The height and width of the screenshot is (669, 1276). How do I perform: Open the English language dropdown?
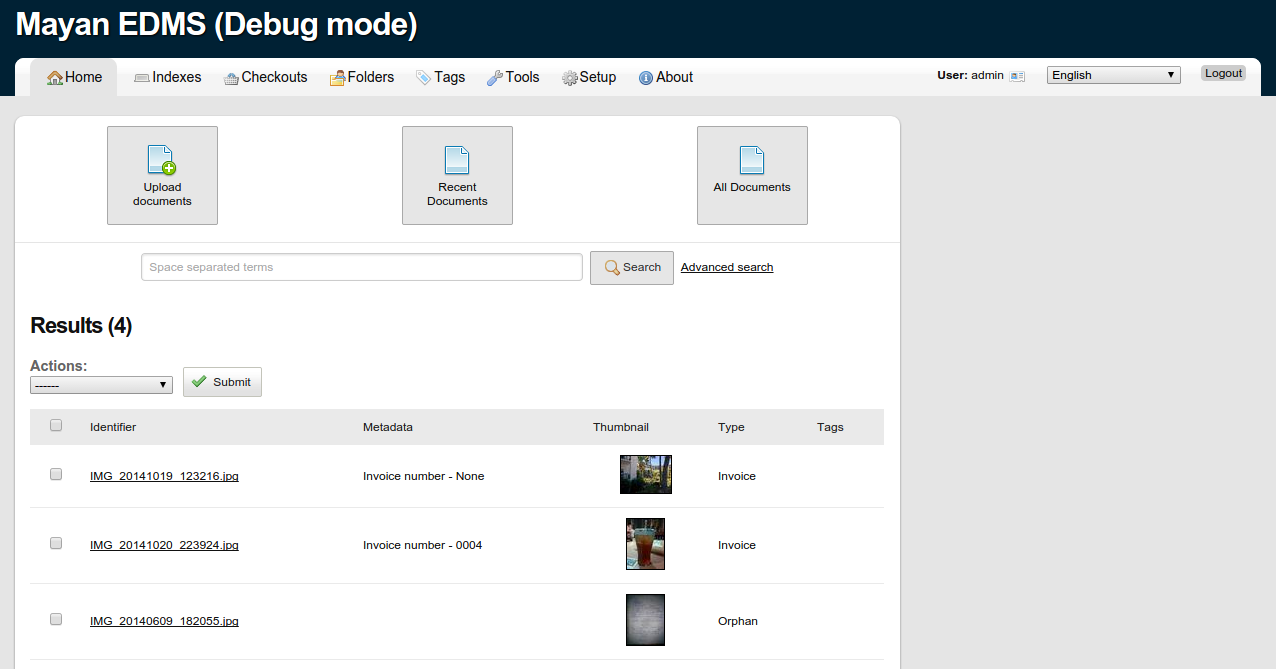1113,75
